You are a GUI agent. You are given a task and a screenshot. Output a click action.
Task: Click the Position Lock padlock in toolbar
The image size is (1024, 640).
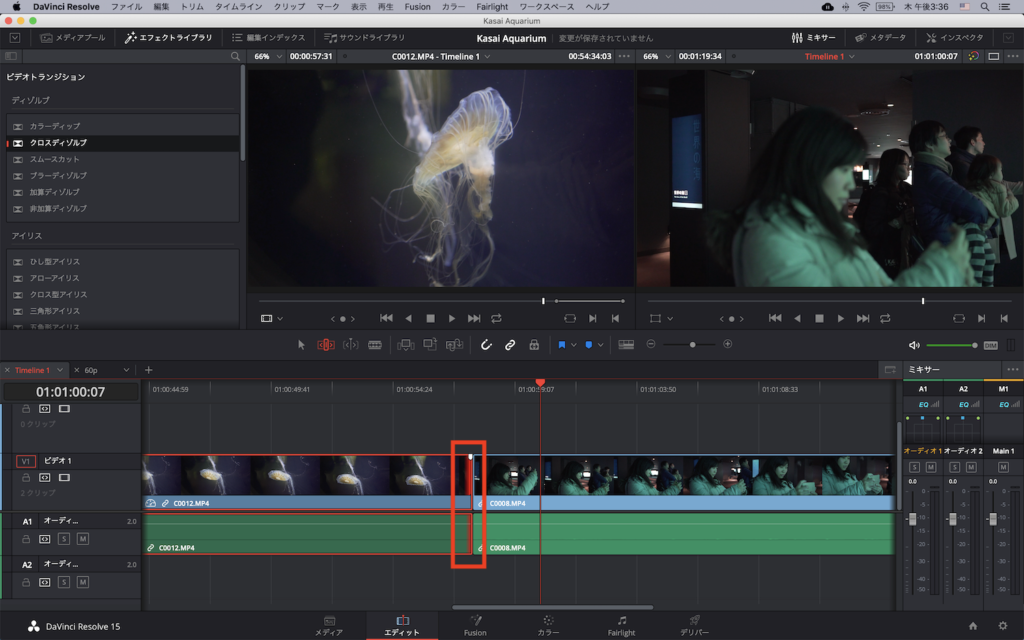(534, 344)
